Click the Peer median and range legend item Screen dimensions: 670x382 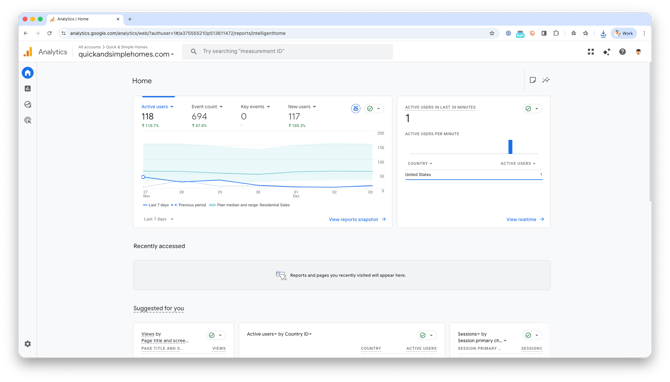tap(250, 205)
